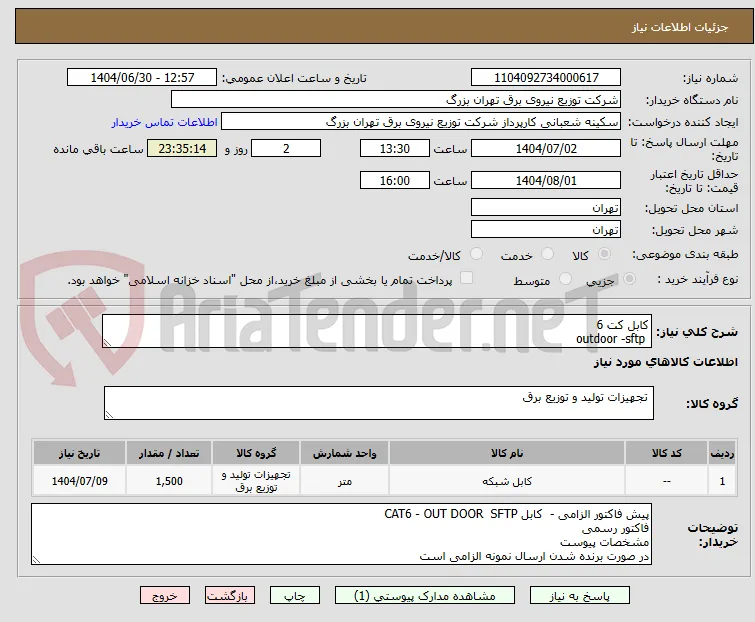The height and width of the screenshot is (622, 755).
Task: Select the کالا radio button
Action: 604,254
